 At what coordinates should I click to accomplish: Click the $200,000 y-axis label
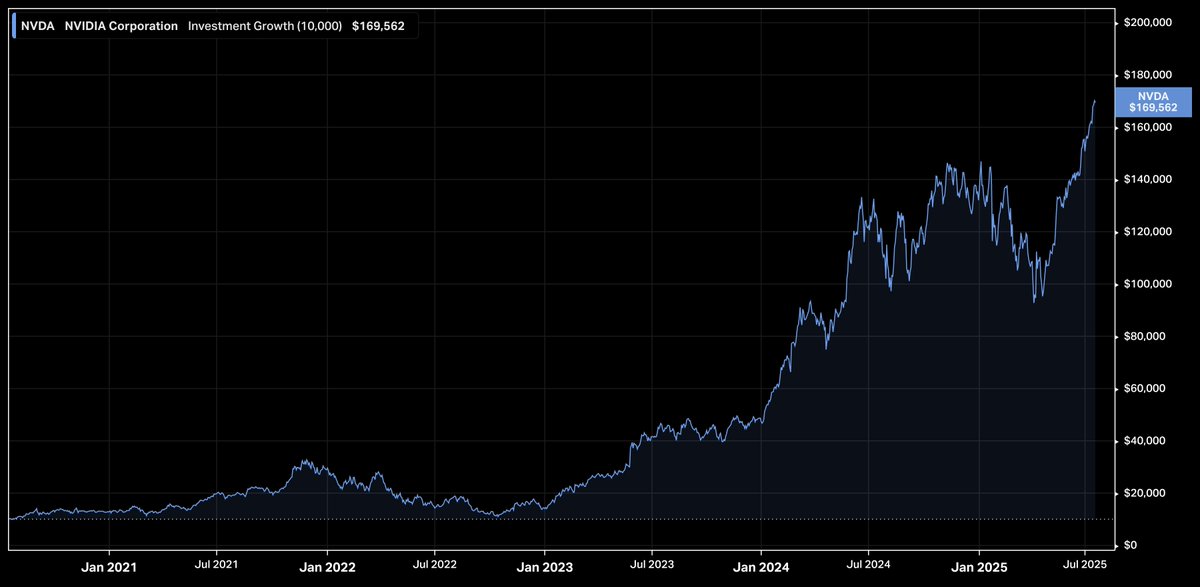[1148, 23]
